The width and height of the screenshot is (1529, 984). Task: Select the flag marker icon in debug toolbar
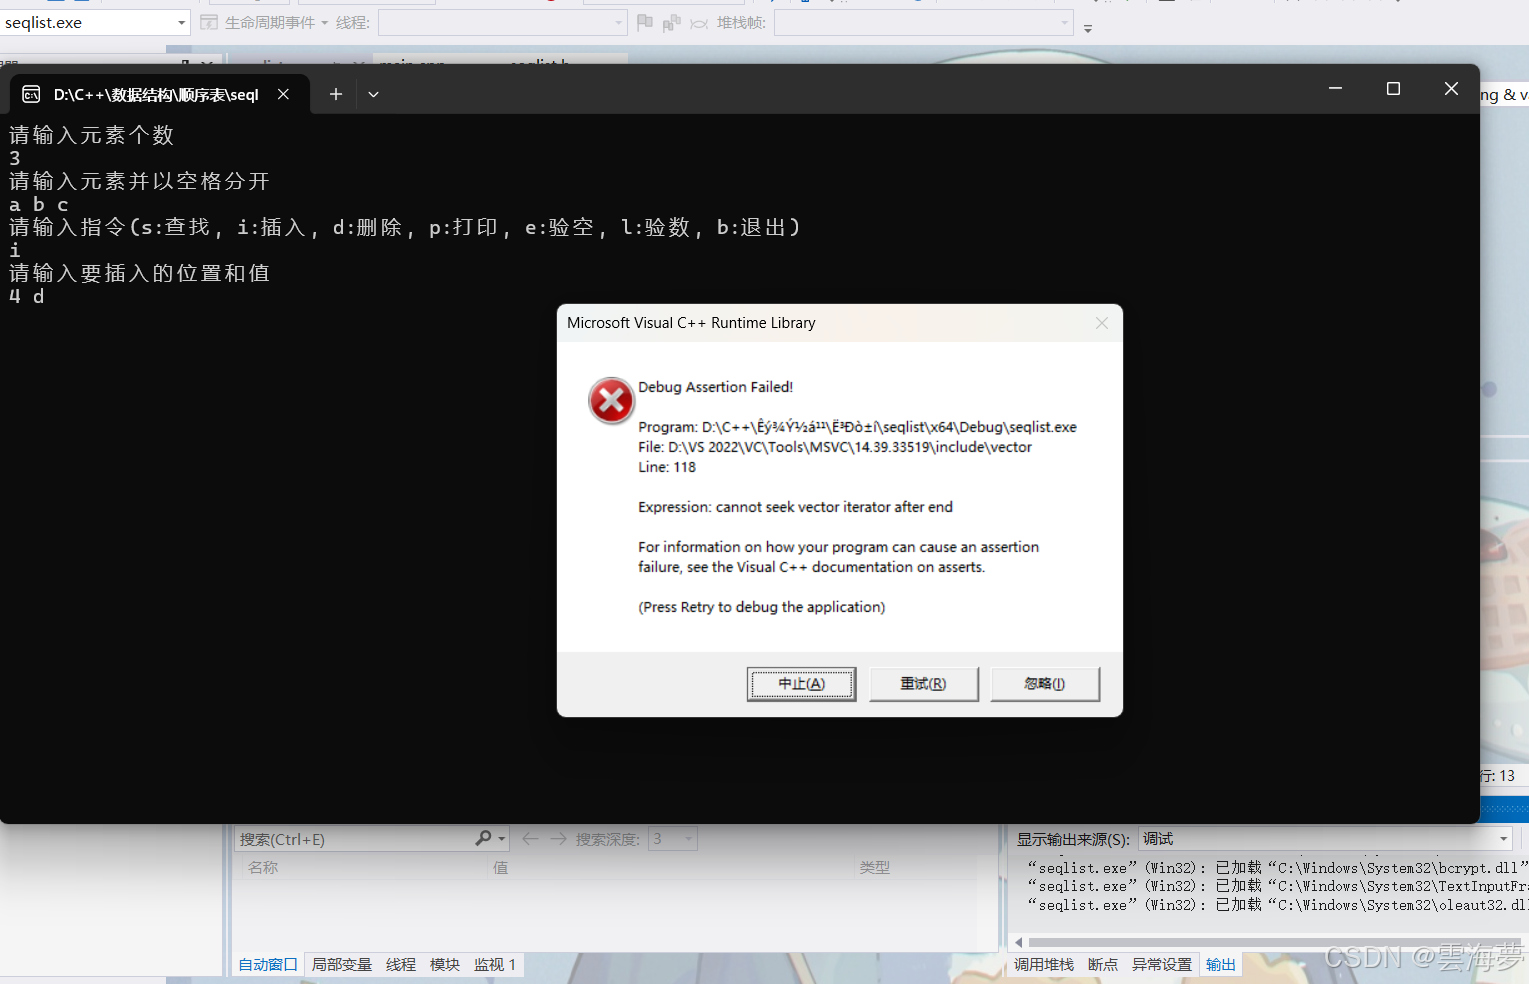coord(646,21)
